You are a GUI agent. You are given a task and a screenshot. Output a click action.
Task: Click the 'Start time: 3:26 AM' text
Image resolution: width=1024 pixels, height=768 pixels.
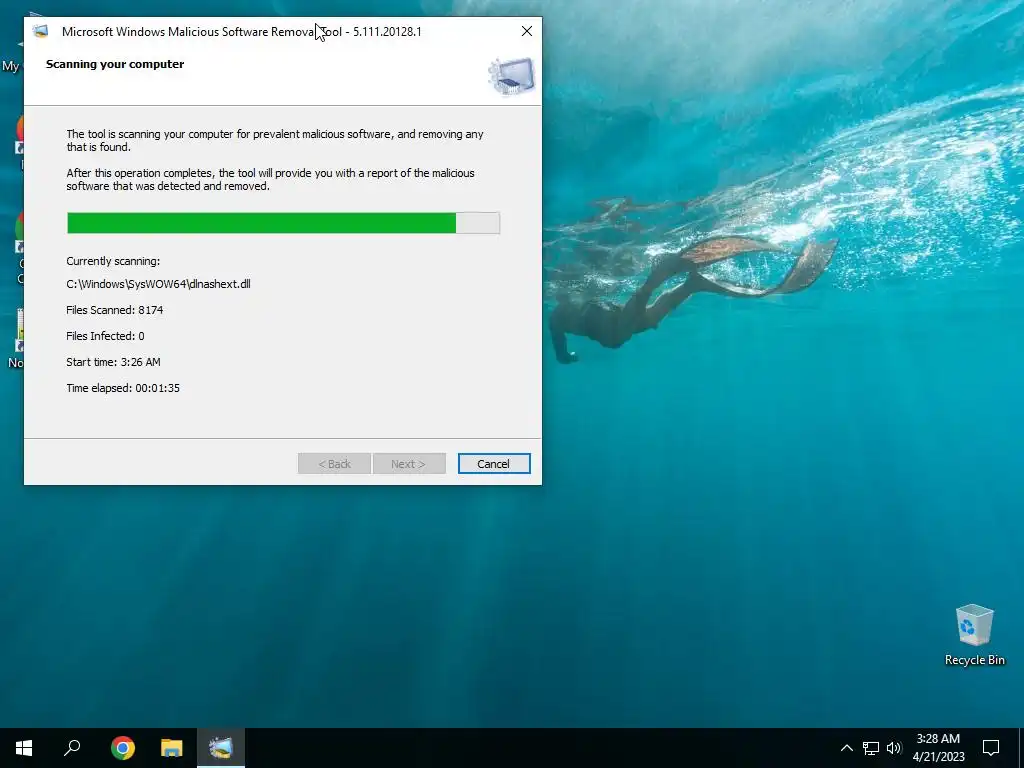[113, 362]
